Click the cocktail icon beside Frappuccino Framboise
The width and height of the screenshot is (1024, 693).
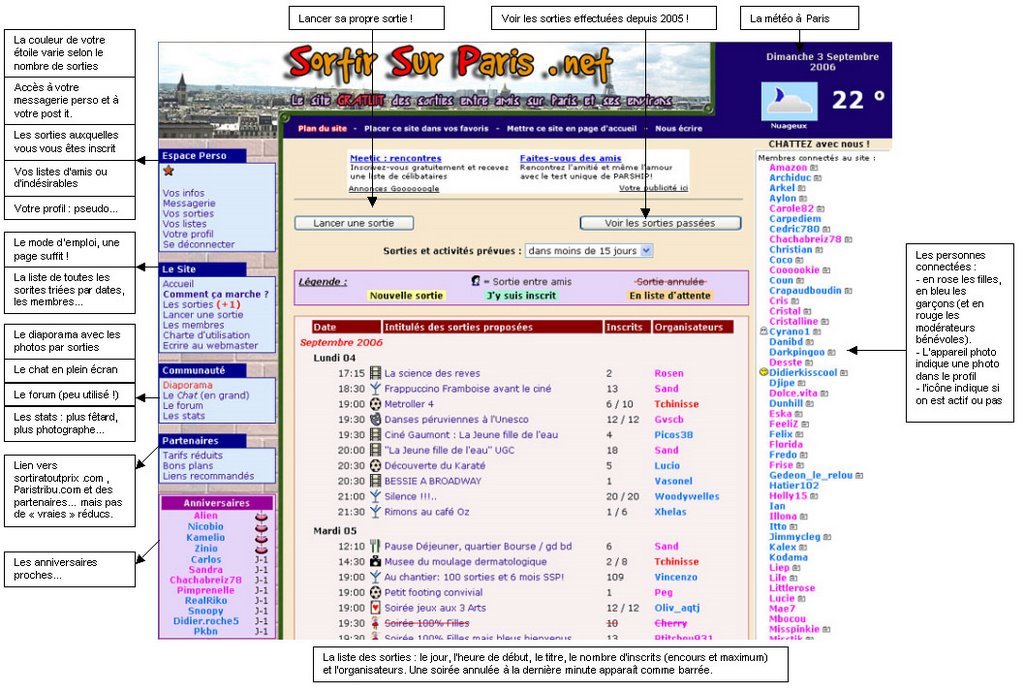click(375, 389)
